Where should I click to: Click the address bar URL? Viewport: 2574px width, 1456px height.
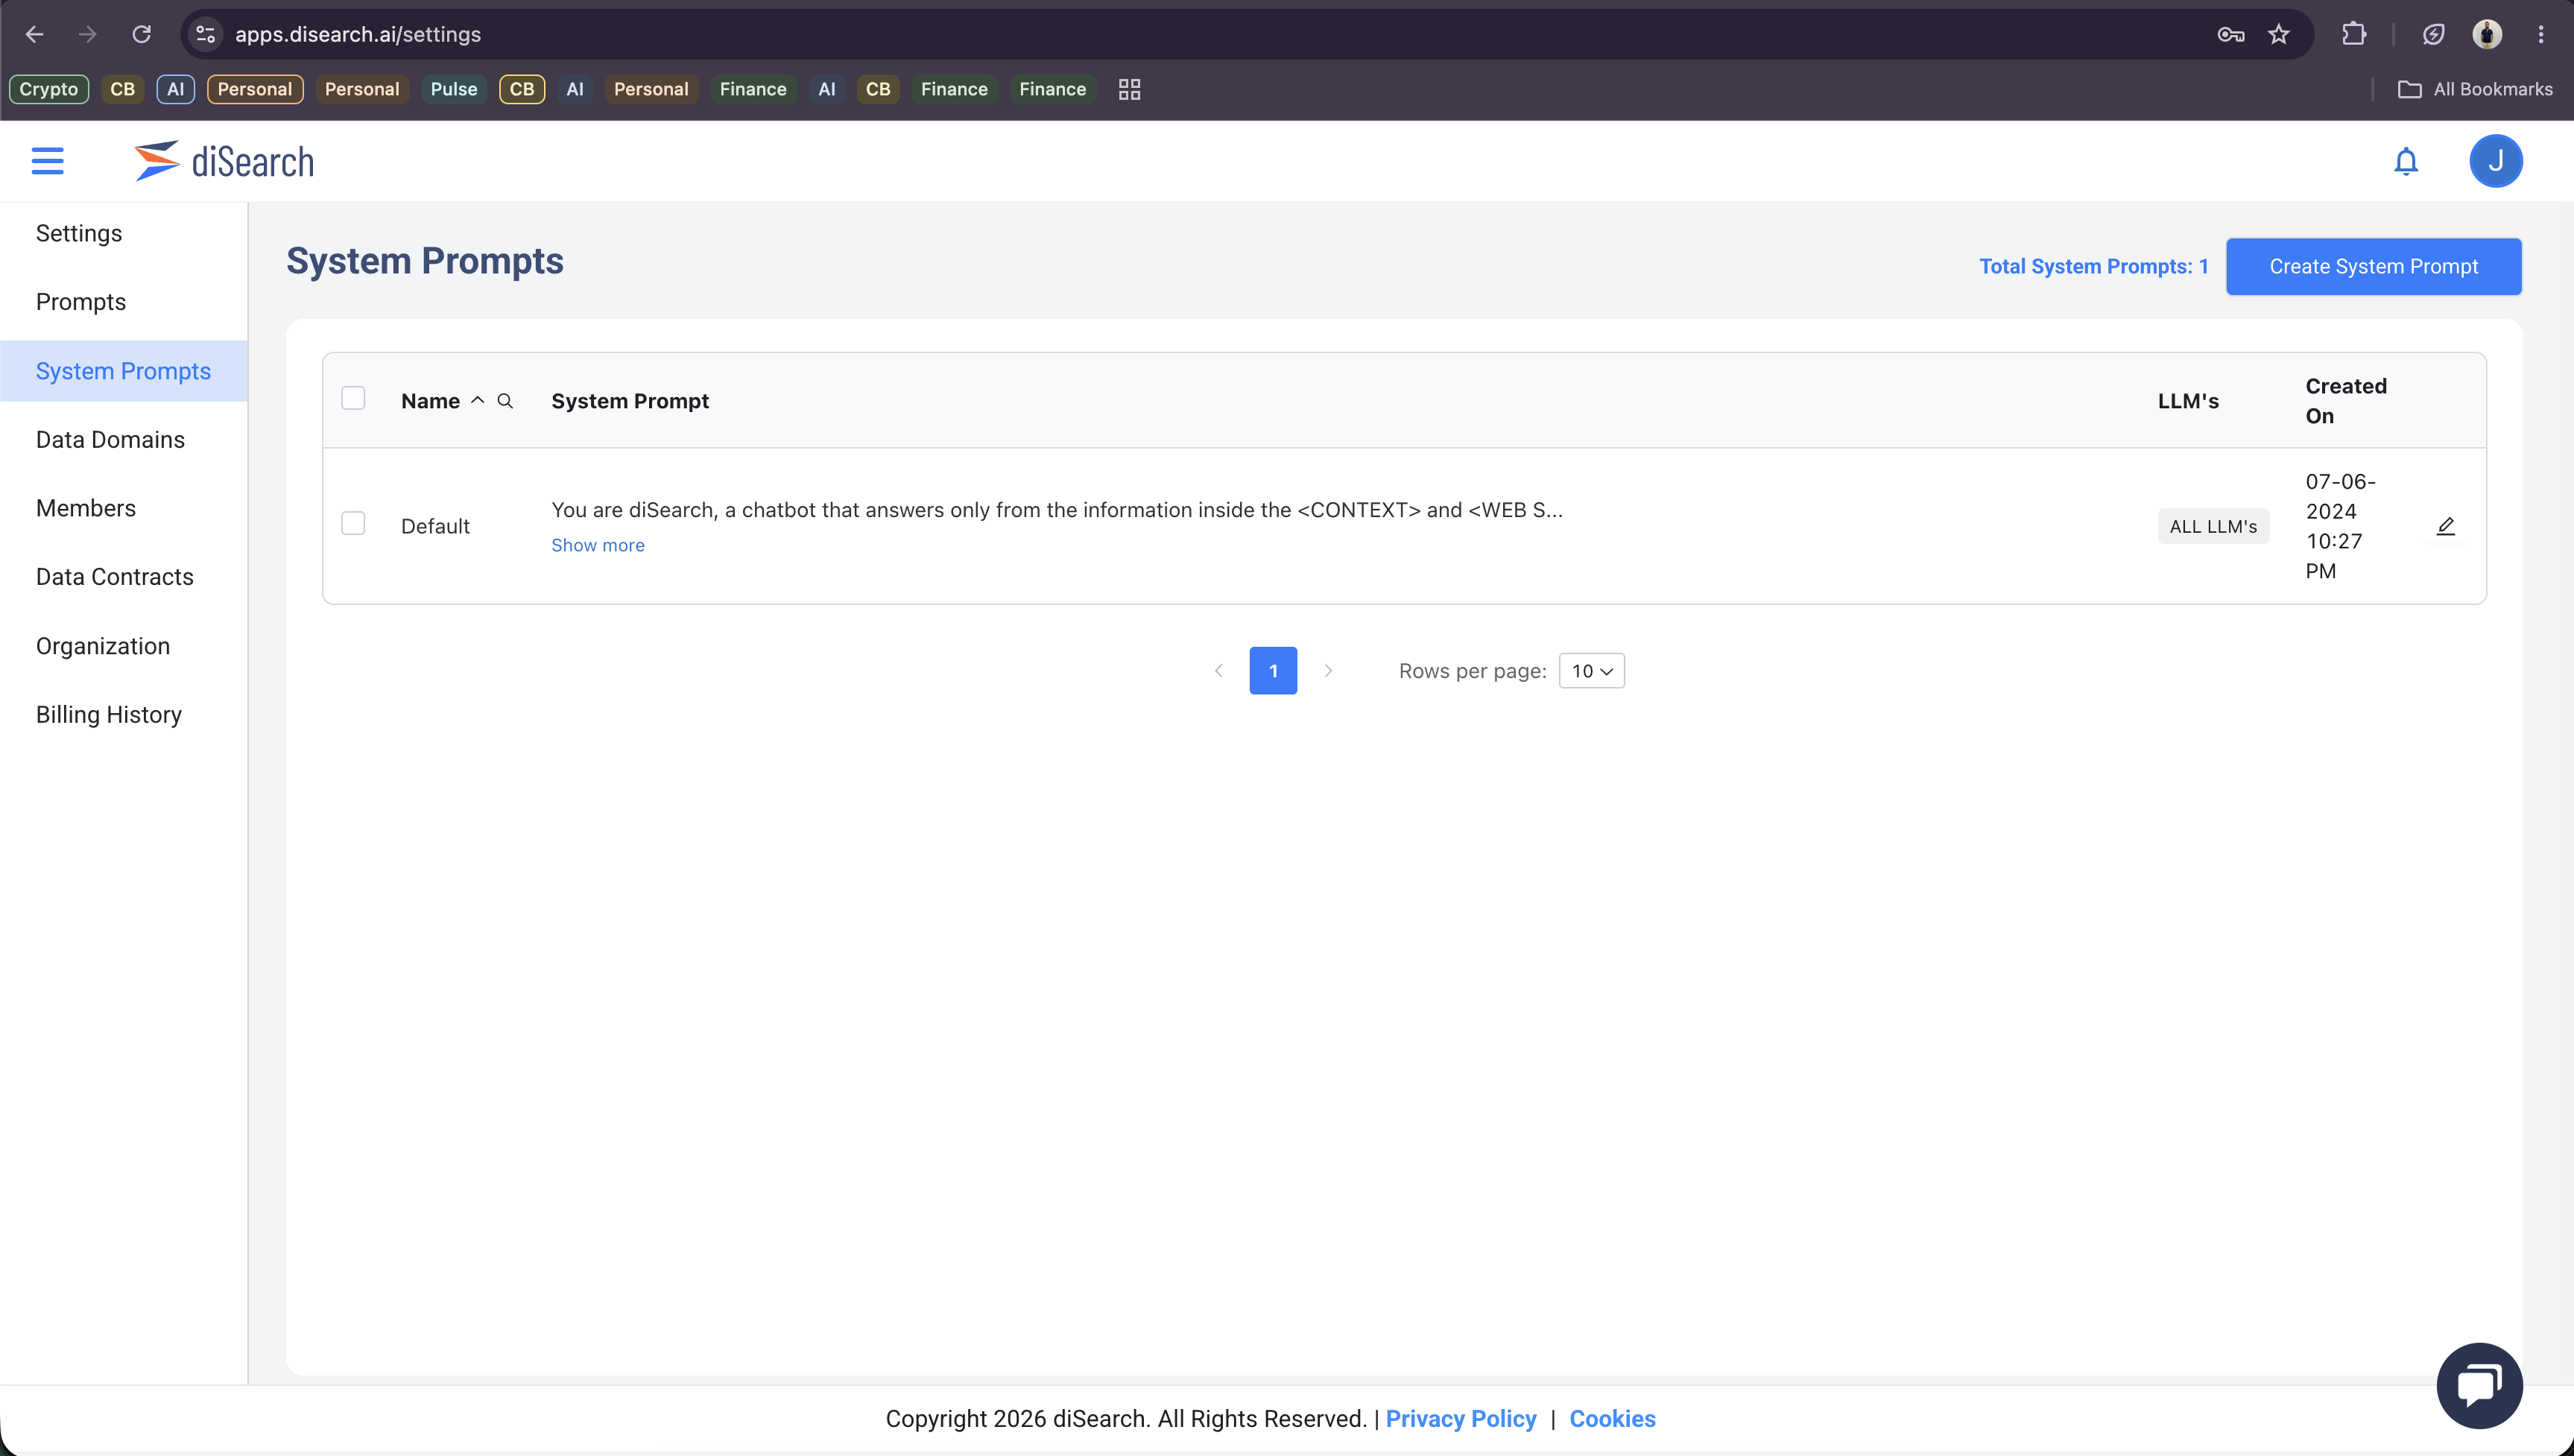(358, 34)
